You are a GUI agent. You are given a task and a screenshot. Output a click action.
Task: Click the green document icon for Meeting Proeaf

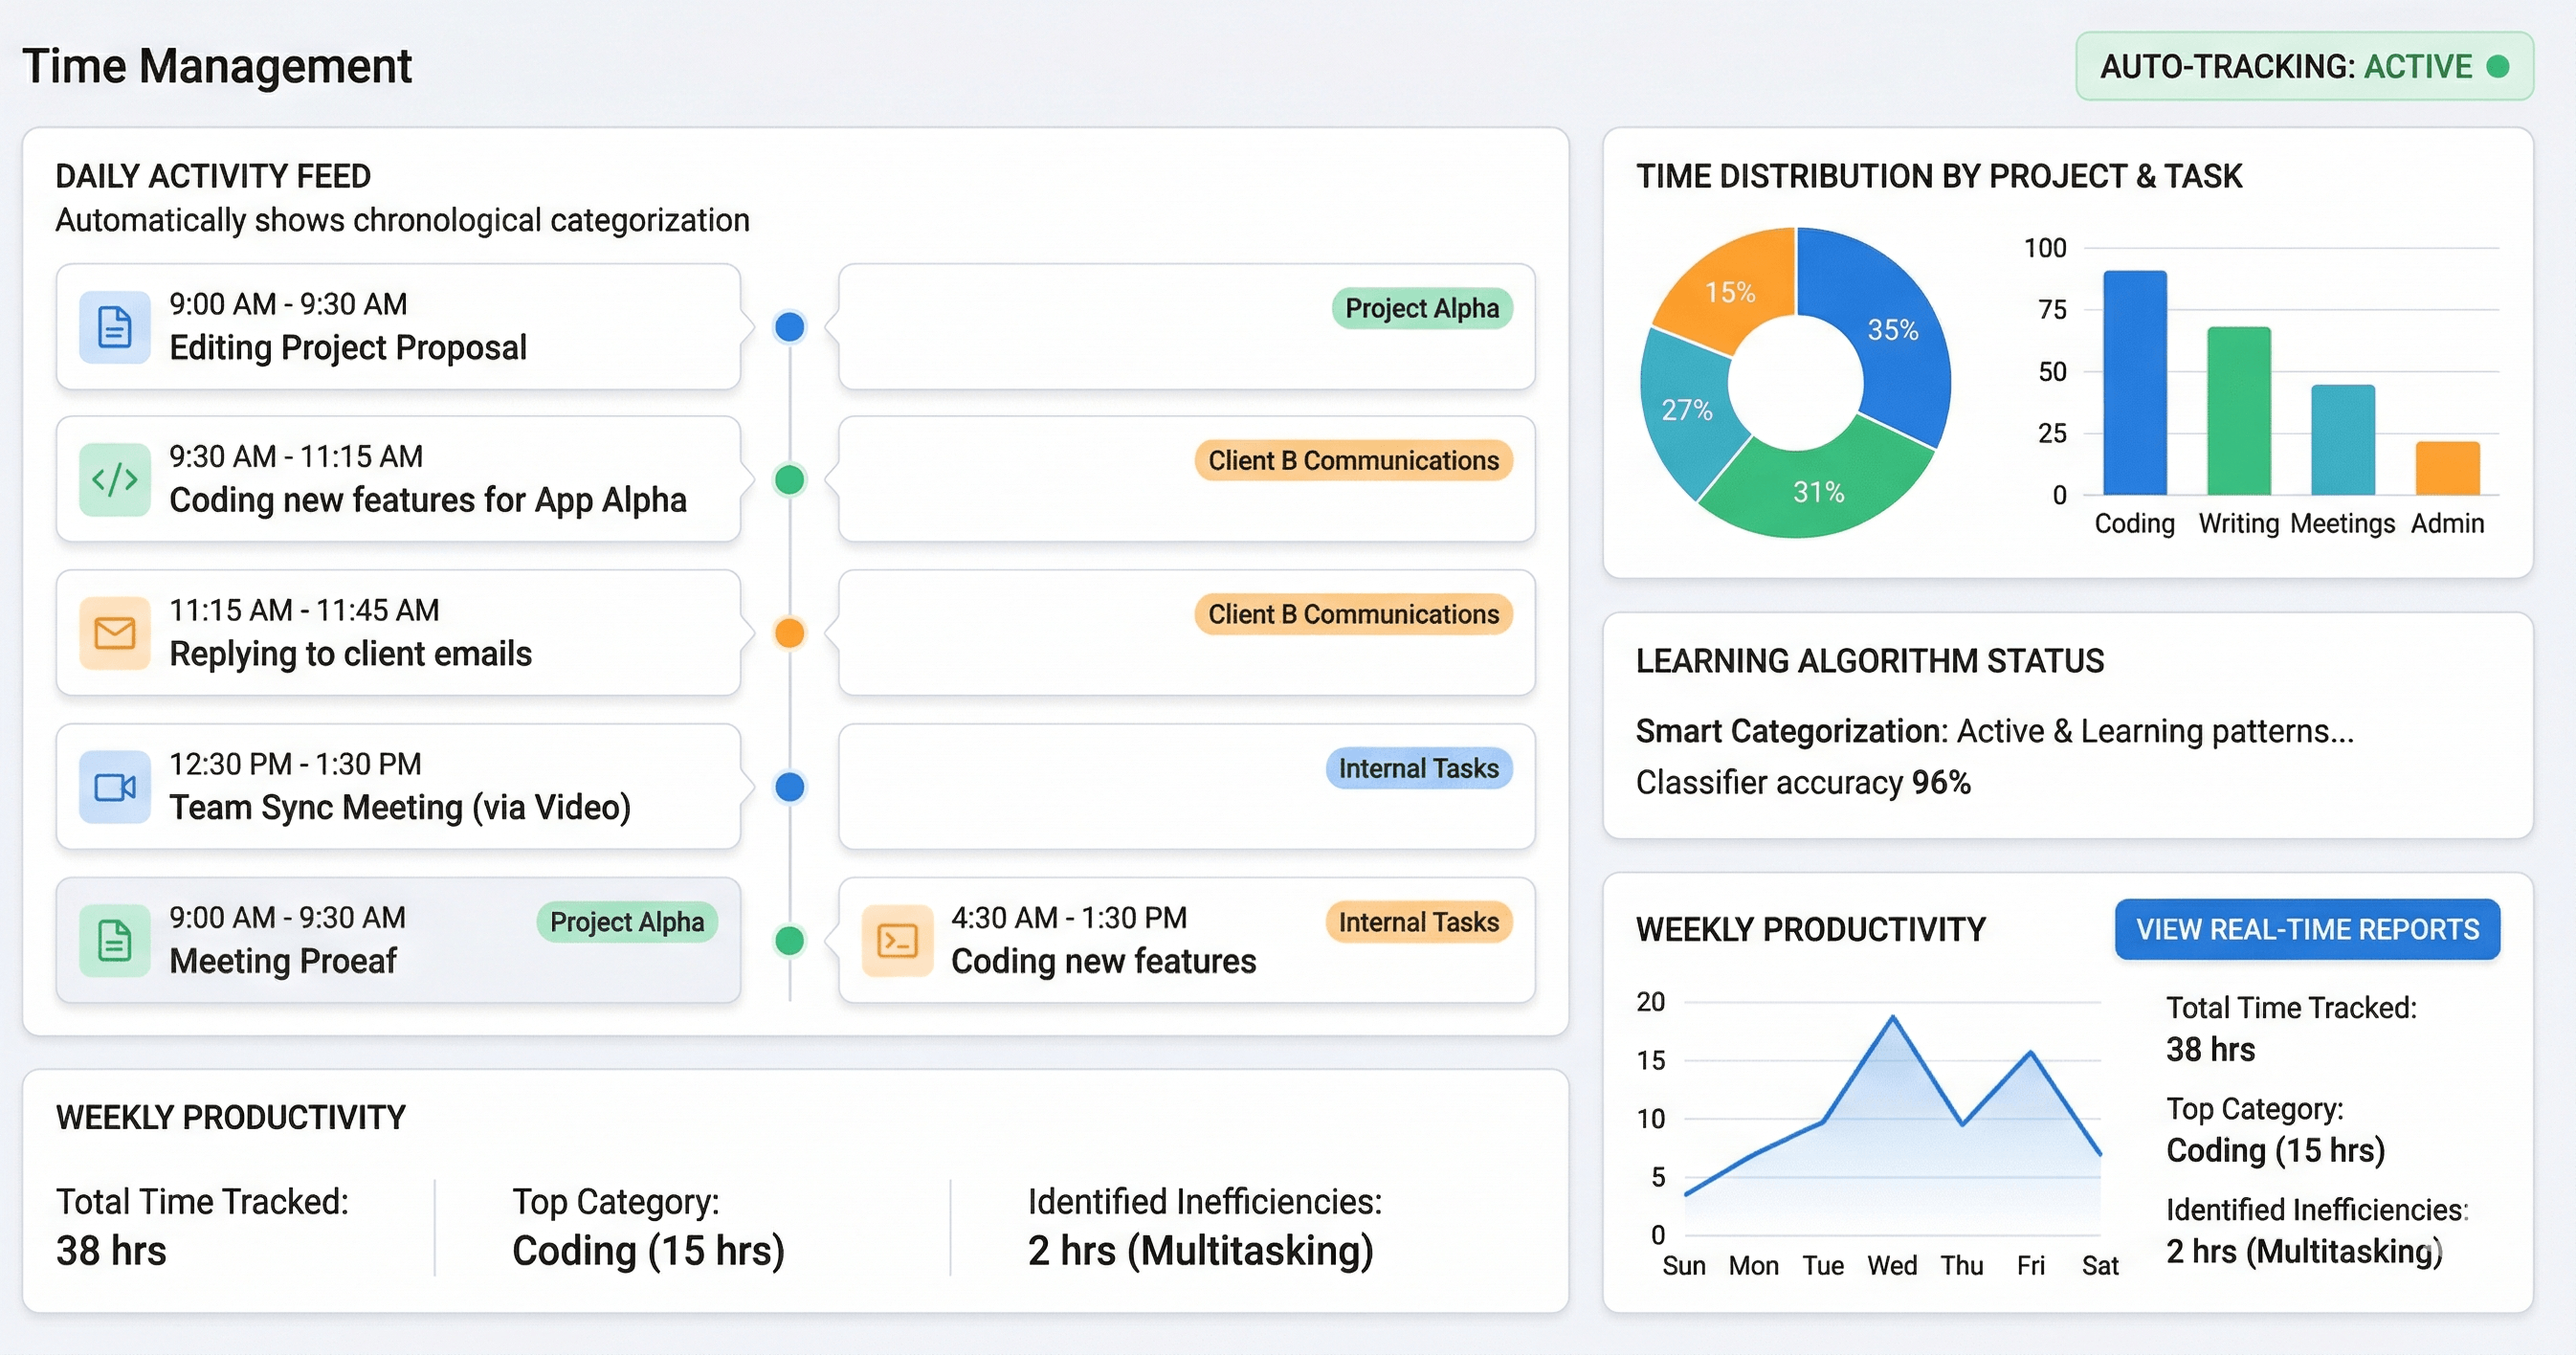(114, 941)
